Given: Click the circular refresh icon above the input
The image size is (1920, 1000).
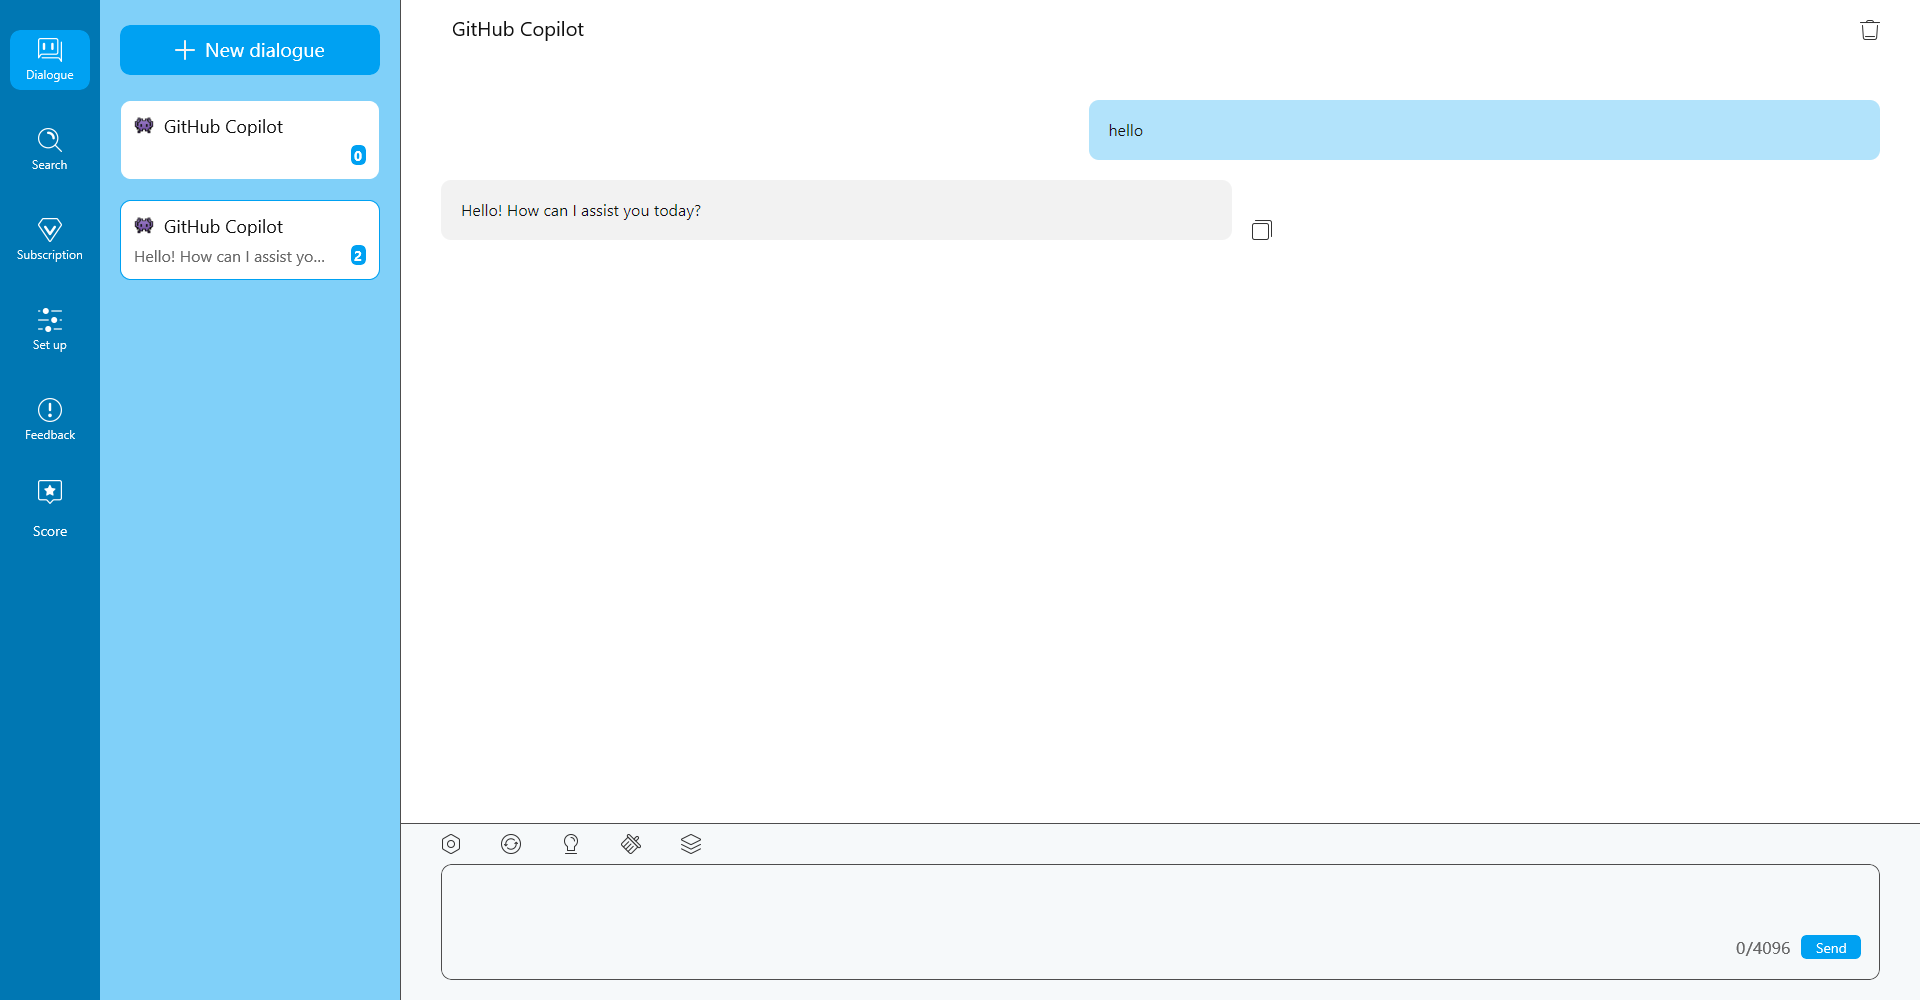Looking at the screenshot, I should (x=511, y=844).
